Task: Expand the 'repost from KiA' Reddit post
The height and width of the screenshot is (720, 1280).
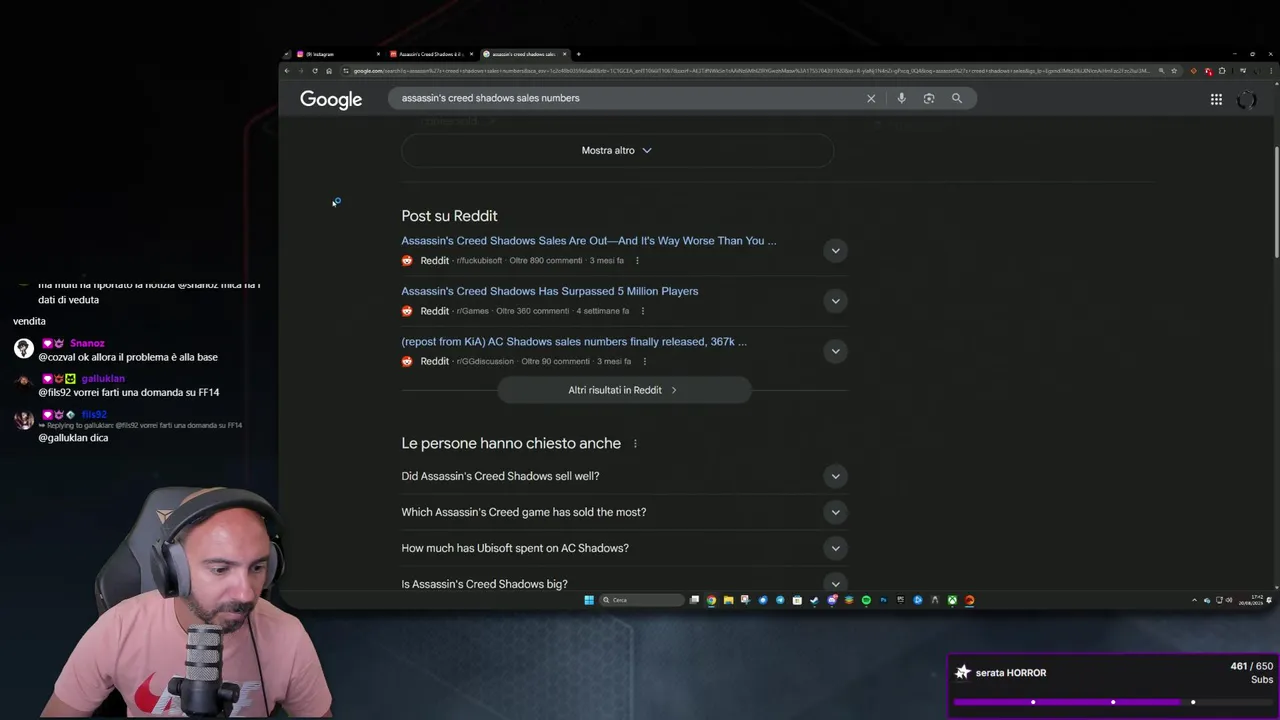Action: coord(835,351)
